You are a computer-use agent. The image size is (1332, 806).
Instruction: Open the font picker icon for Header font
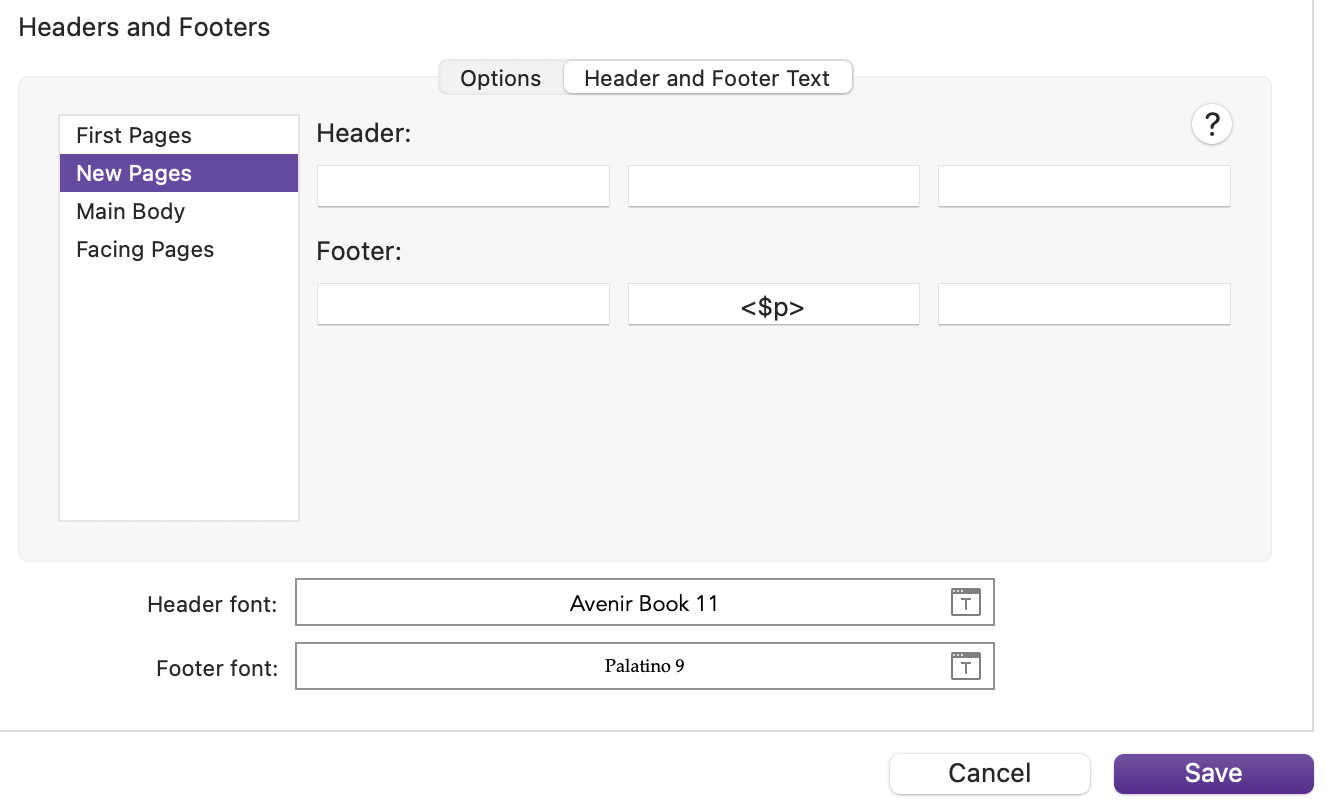pyautogui.click(x=965, y=602)
